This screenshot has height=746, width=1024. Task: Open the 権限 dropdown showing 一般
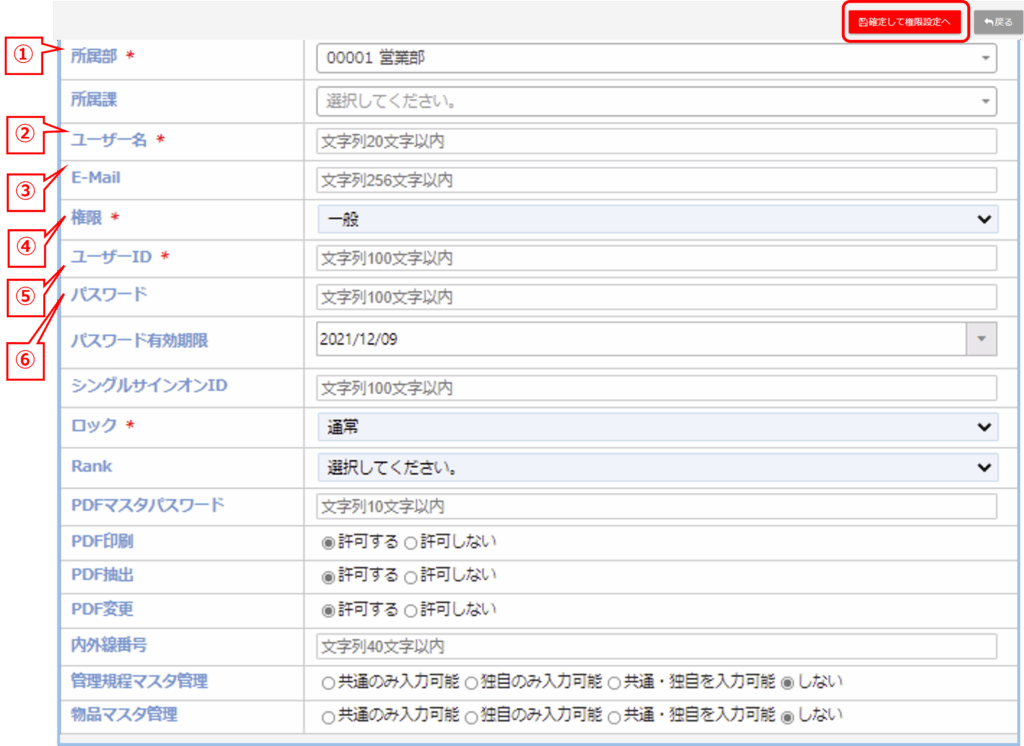click(x=656, y=219)
